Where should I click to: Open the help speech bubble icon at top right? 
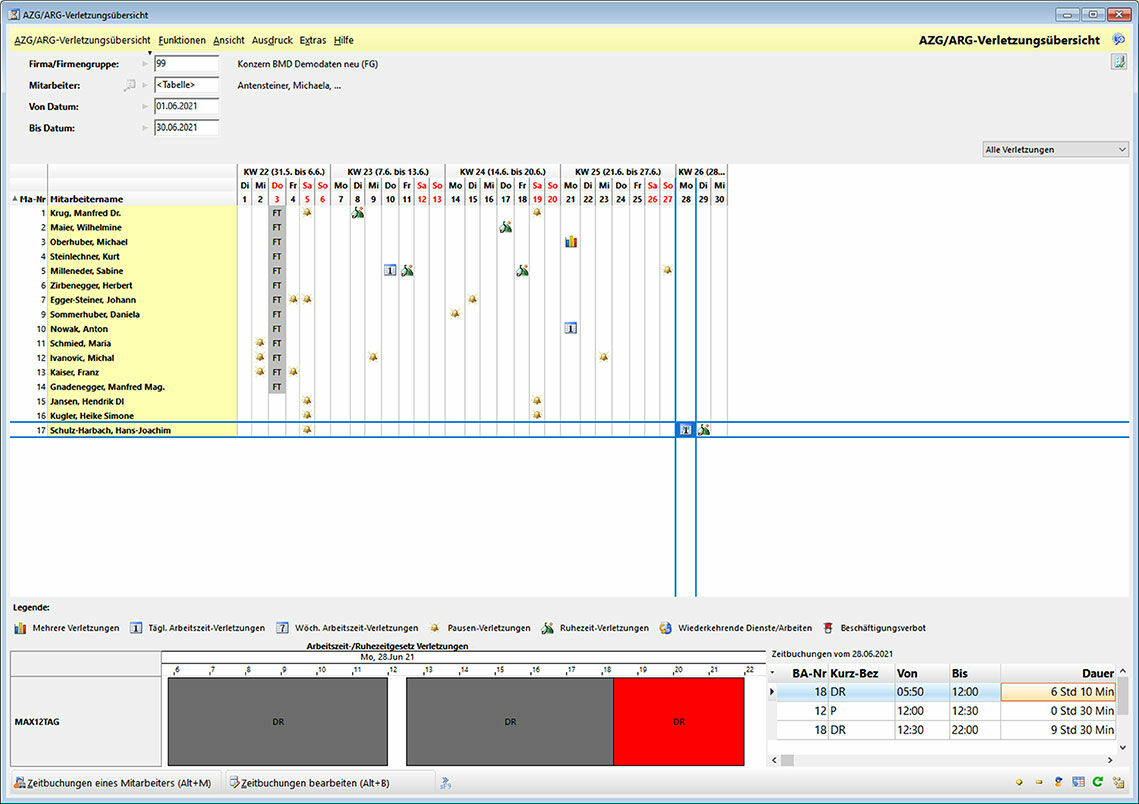[1119, 40]
